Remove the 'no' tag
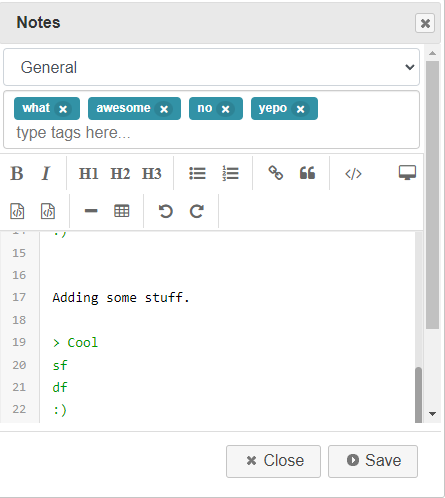Screen dimensions: 445x498 pyautogui.click(x=226, y=109)
